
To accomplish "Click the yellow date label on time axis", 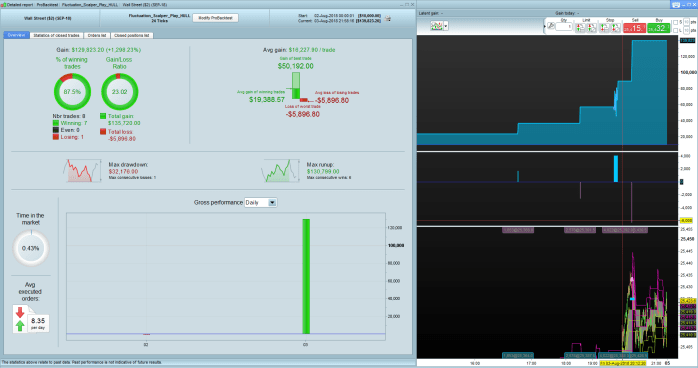I will 624,363.
